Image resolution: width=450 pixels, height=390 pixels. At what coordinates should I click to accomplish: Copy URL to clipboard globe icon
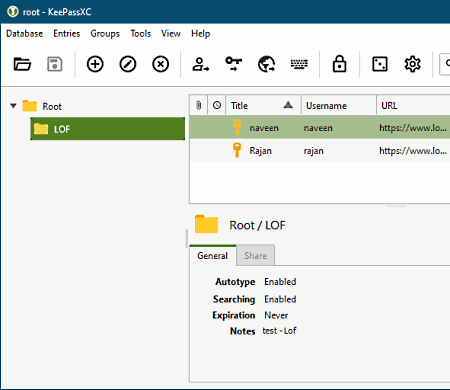tap(266, 64)
